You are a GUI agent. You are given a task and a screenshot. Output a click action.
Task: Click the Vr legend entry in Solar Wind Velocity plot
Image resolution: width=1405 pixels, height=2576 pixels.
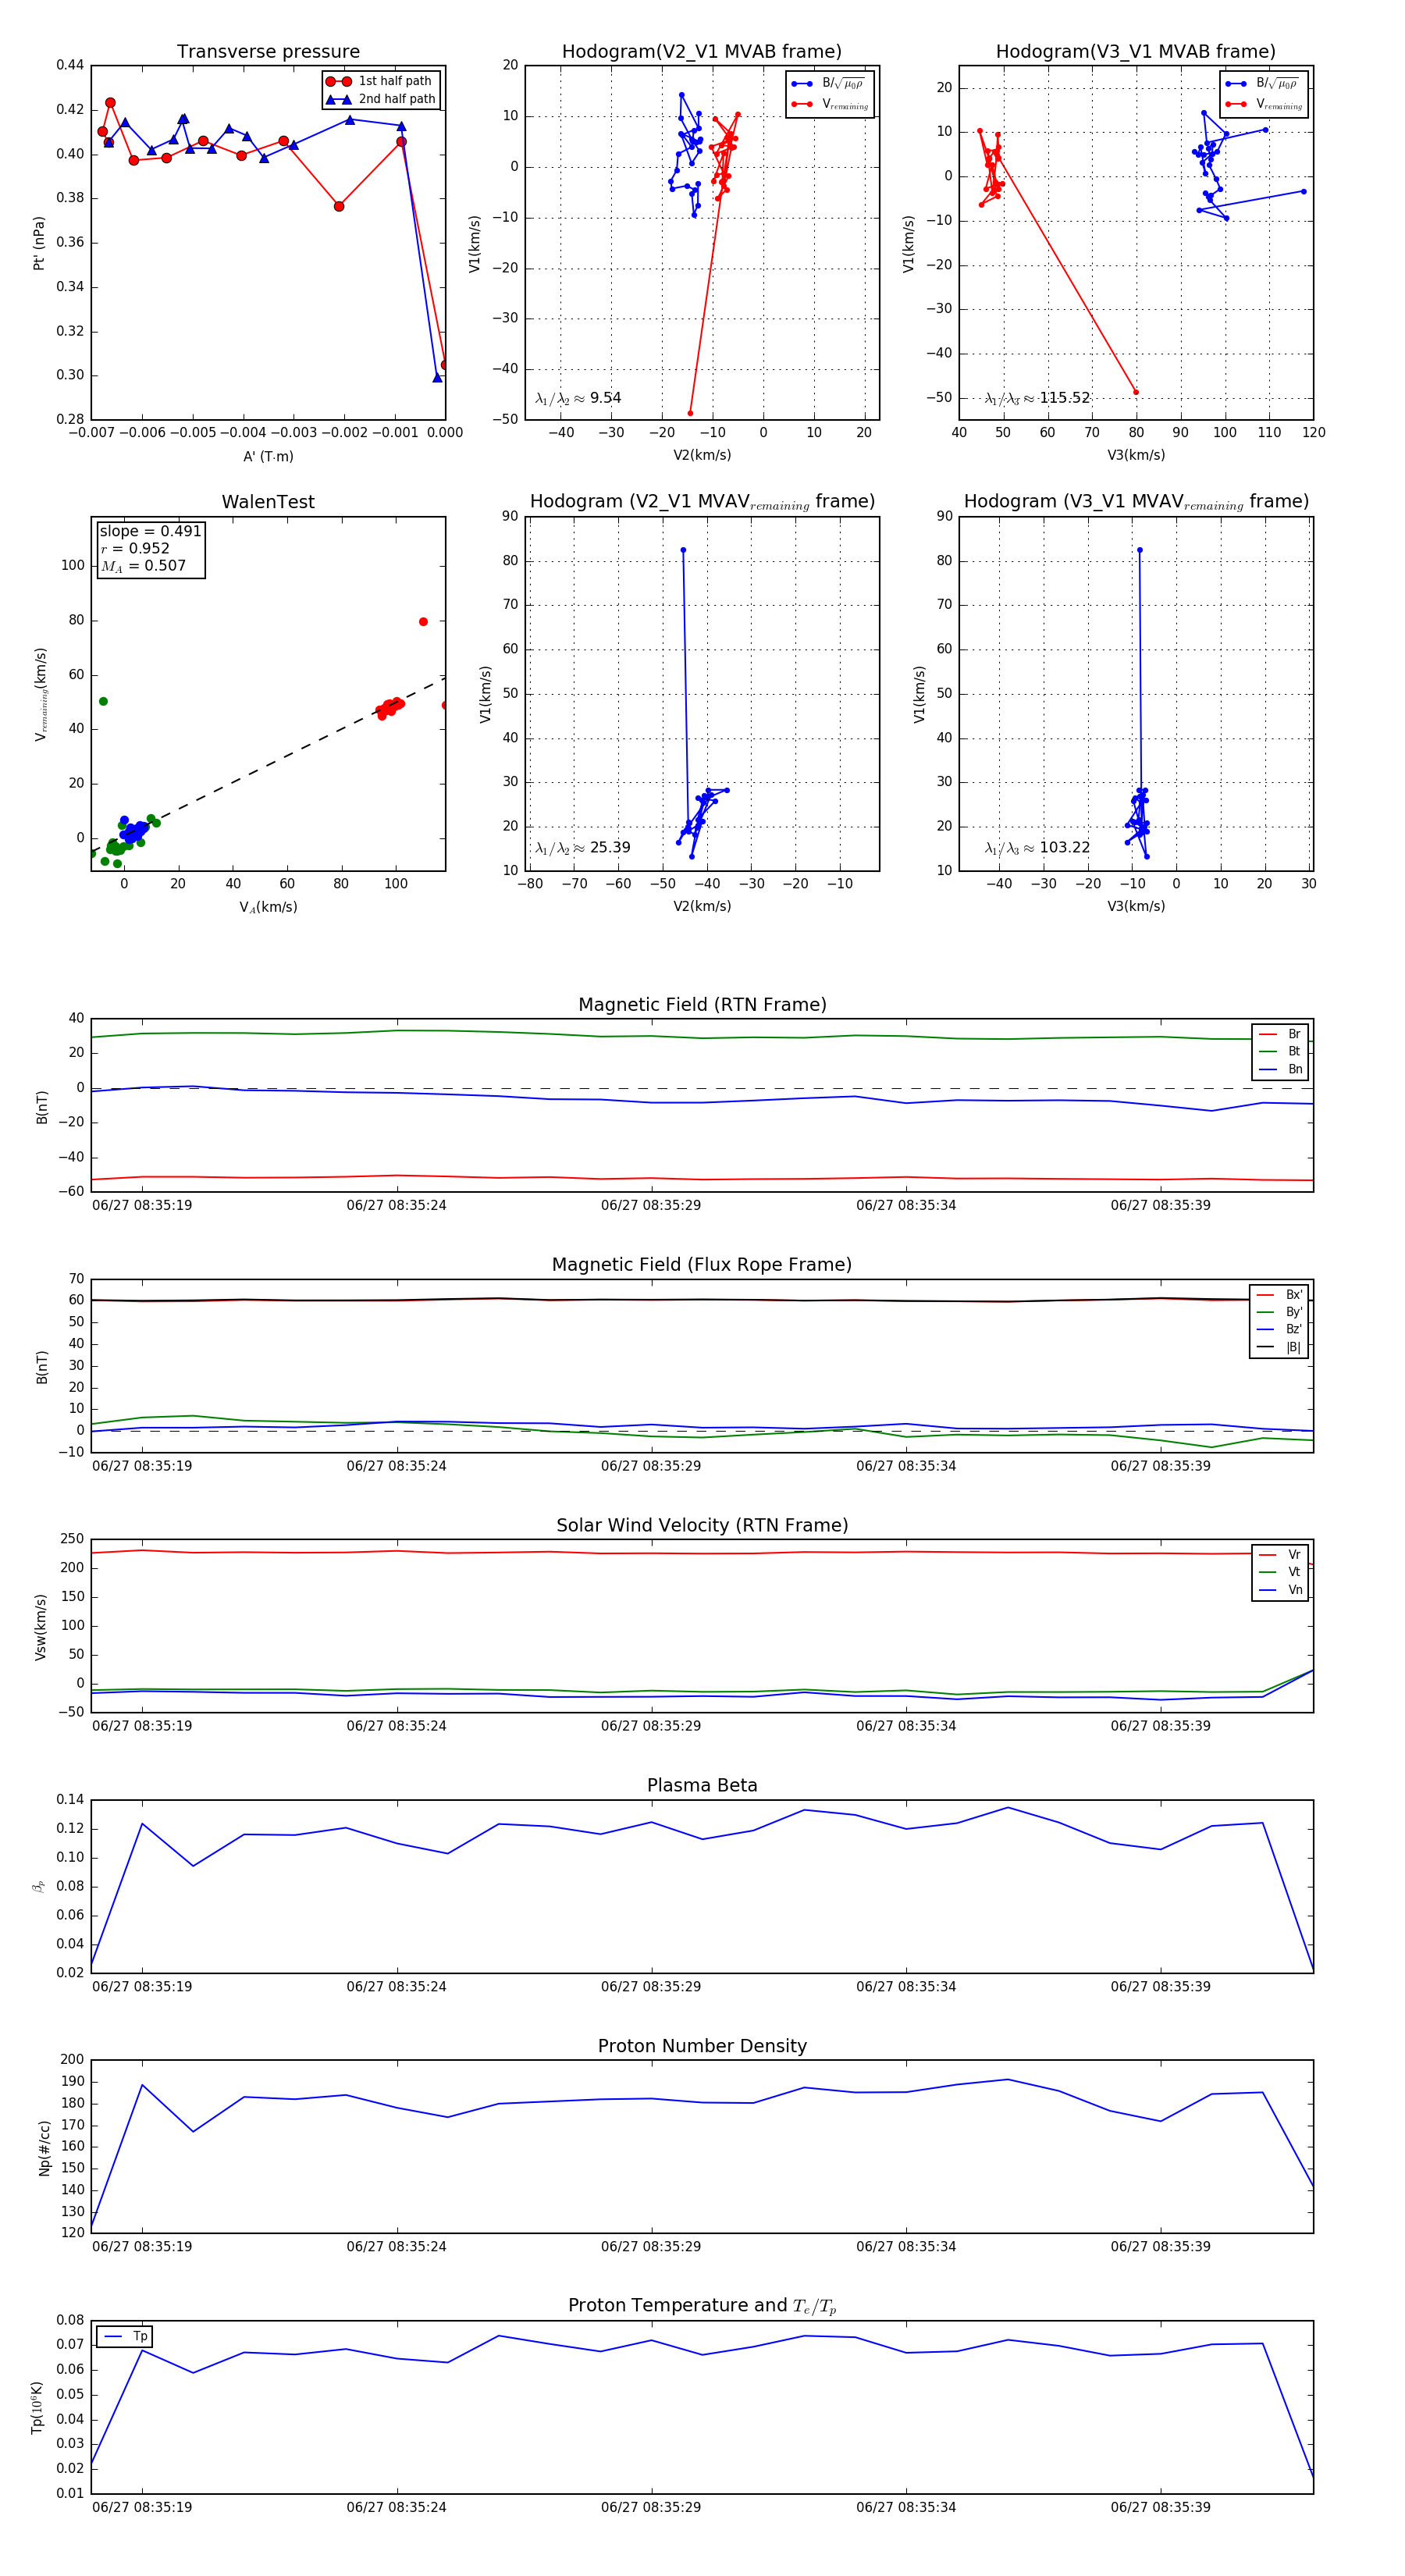[1280, 1555]
